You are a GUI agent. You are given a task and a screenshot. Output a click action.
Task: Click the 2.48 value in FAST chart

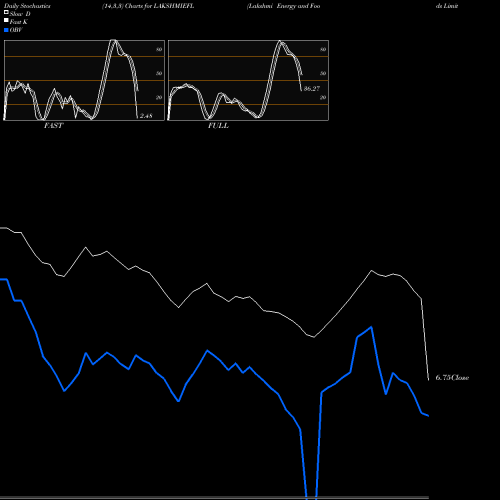(146, 116)
